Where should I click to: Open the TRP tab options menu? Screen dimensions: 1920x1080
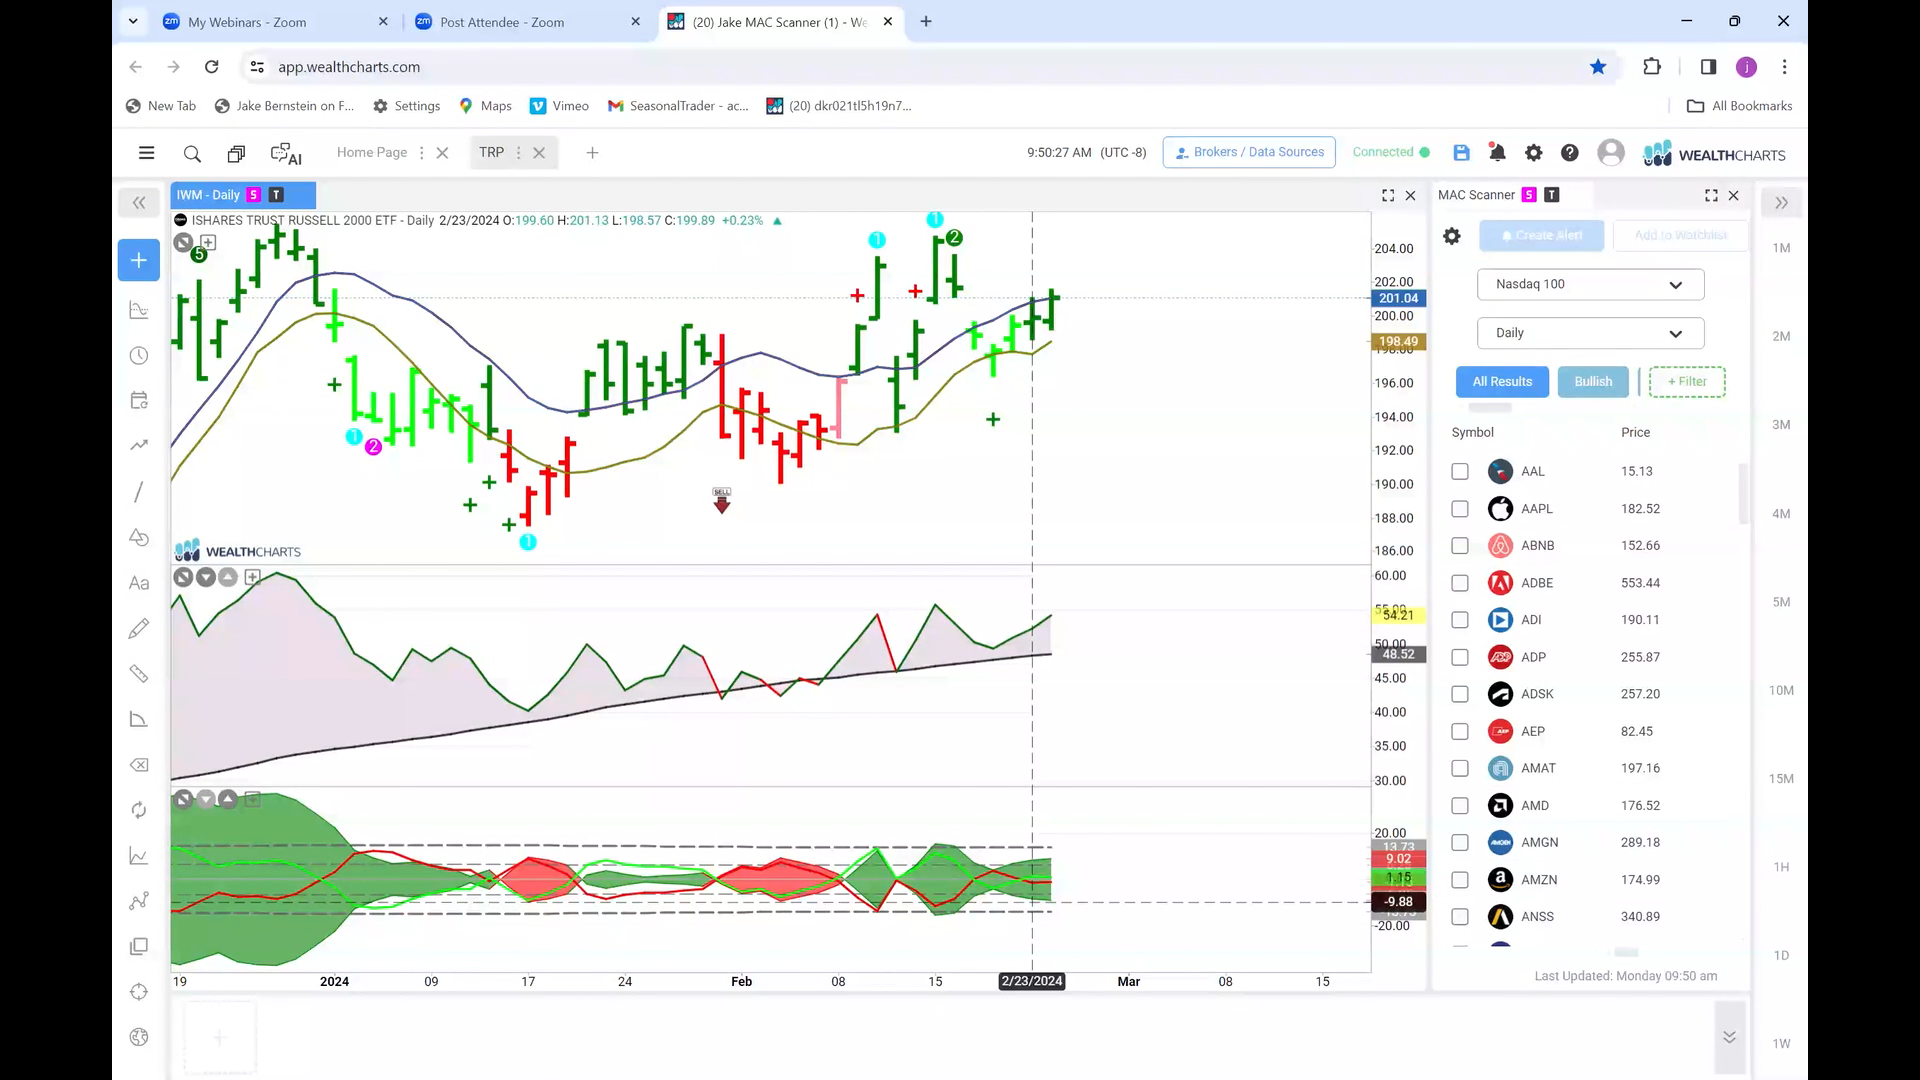(x=518, y=153)
